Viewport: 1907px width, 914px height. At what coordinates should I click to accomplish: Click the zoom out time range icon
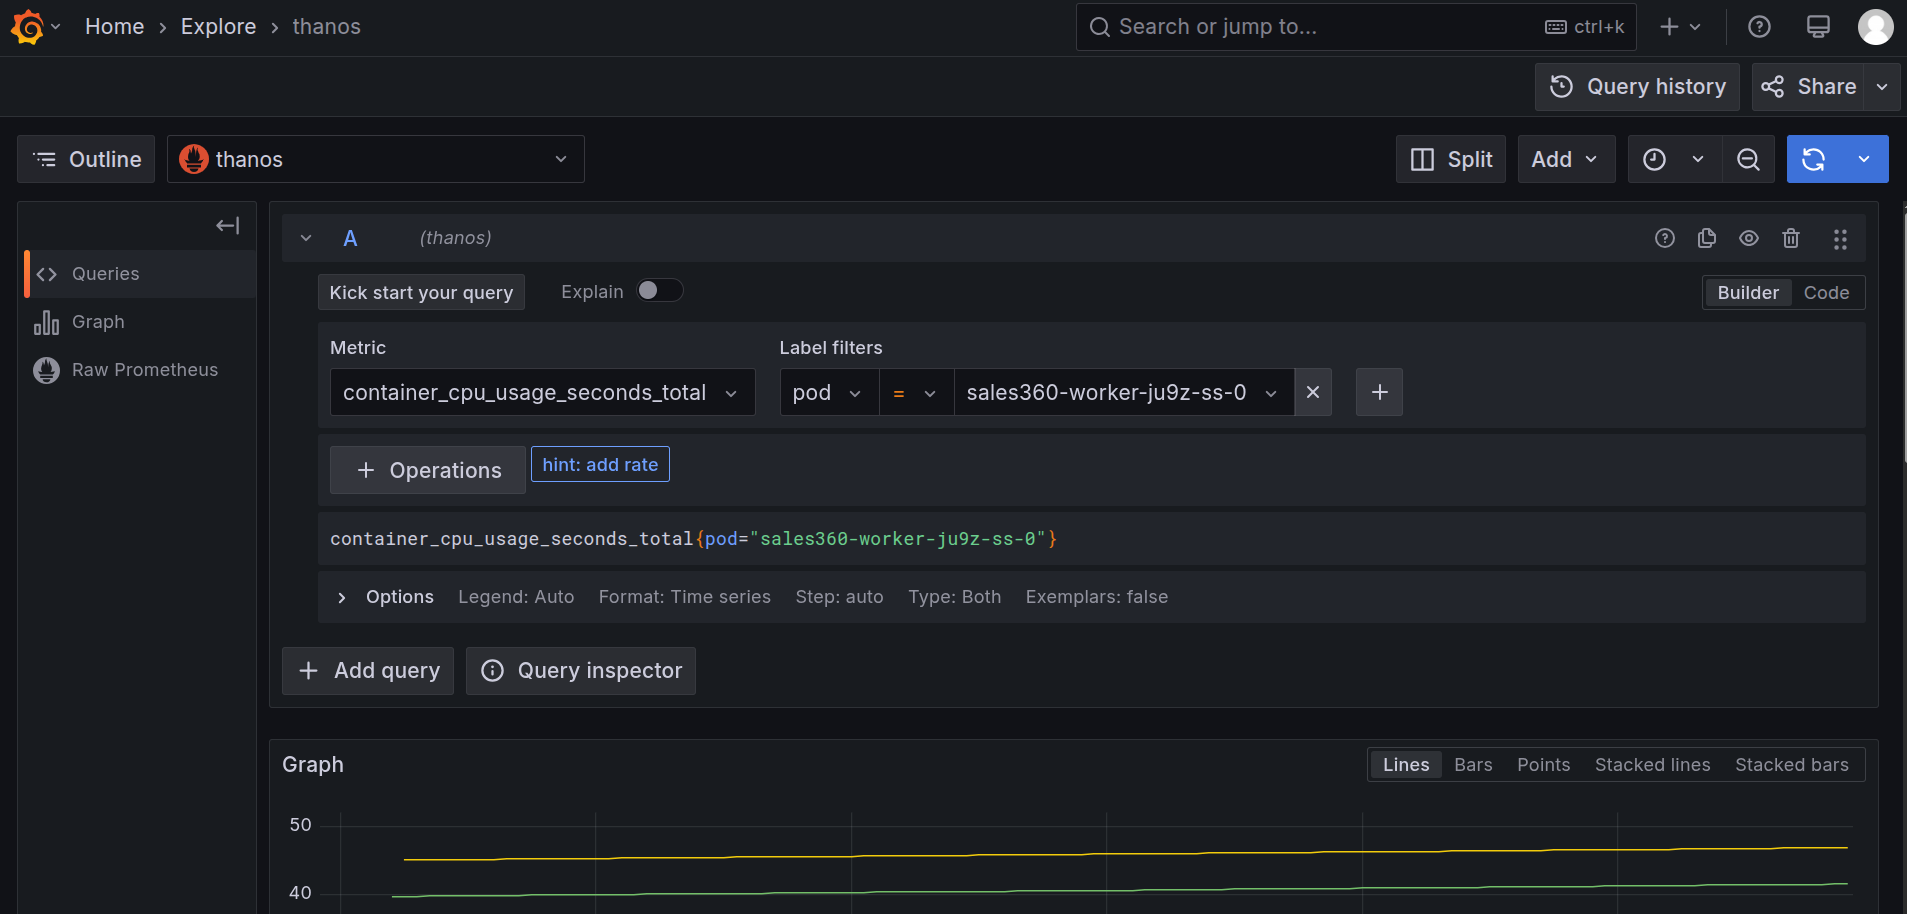(1747, 160)
